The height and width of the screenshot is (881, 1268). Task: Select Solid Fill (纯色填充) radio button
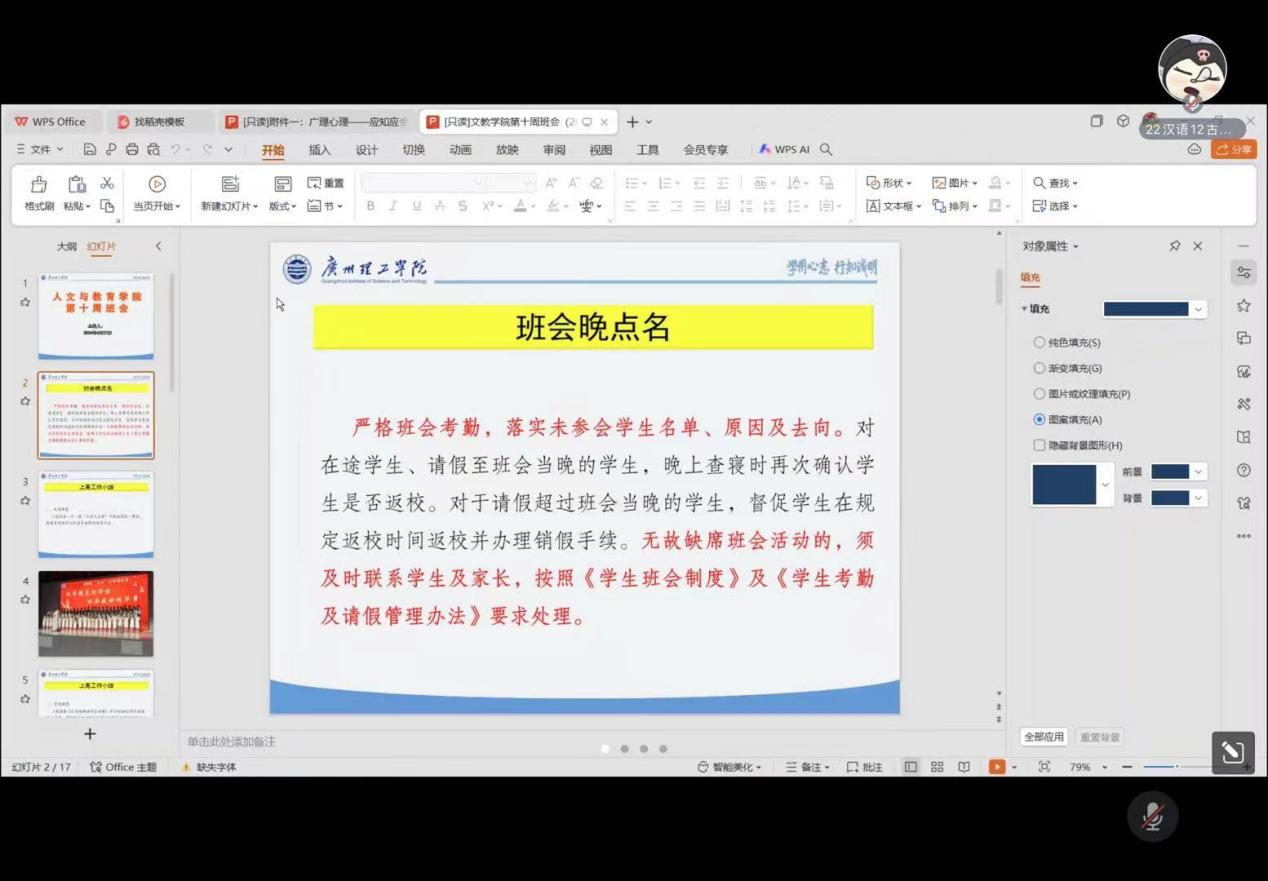coord(1040,343)
